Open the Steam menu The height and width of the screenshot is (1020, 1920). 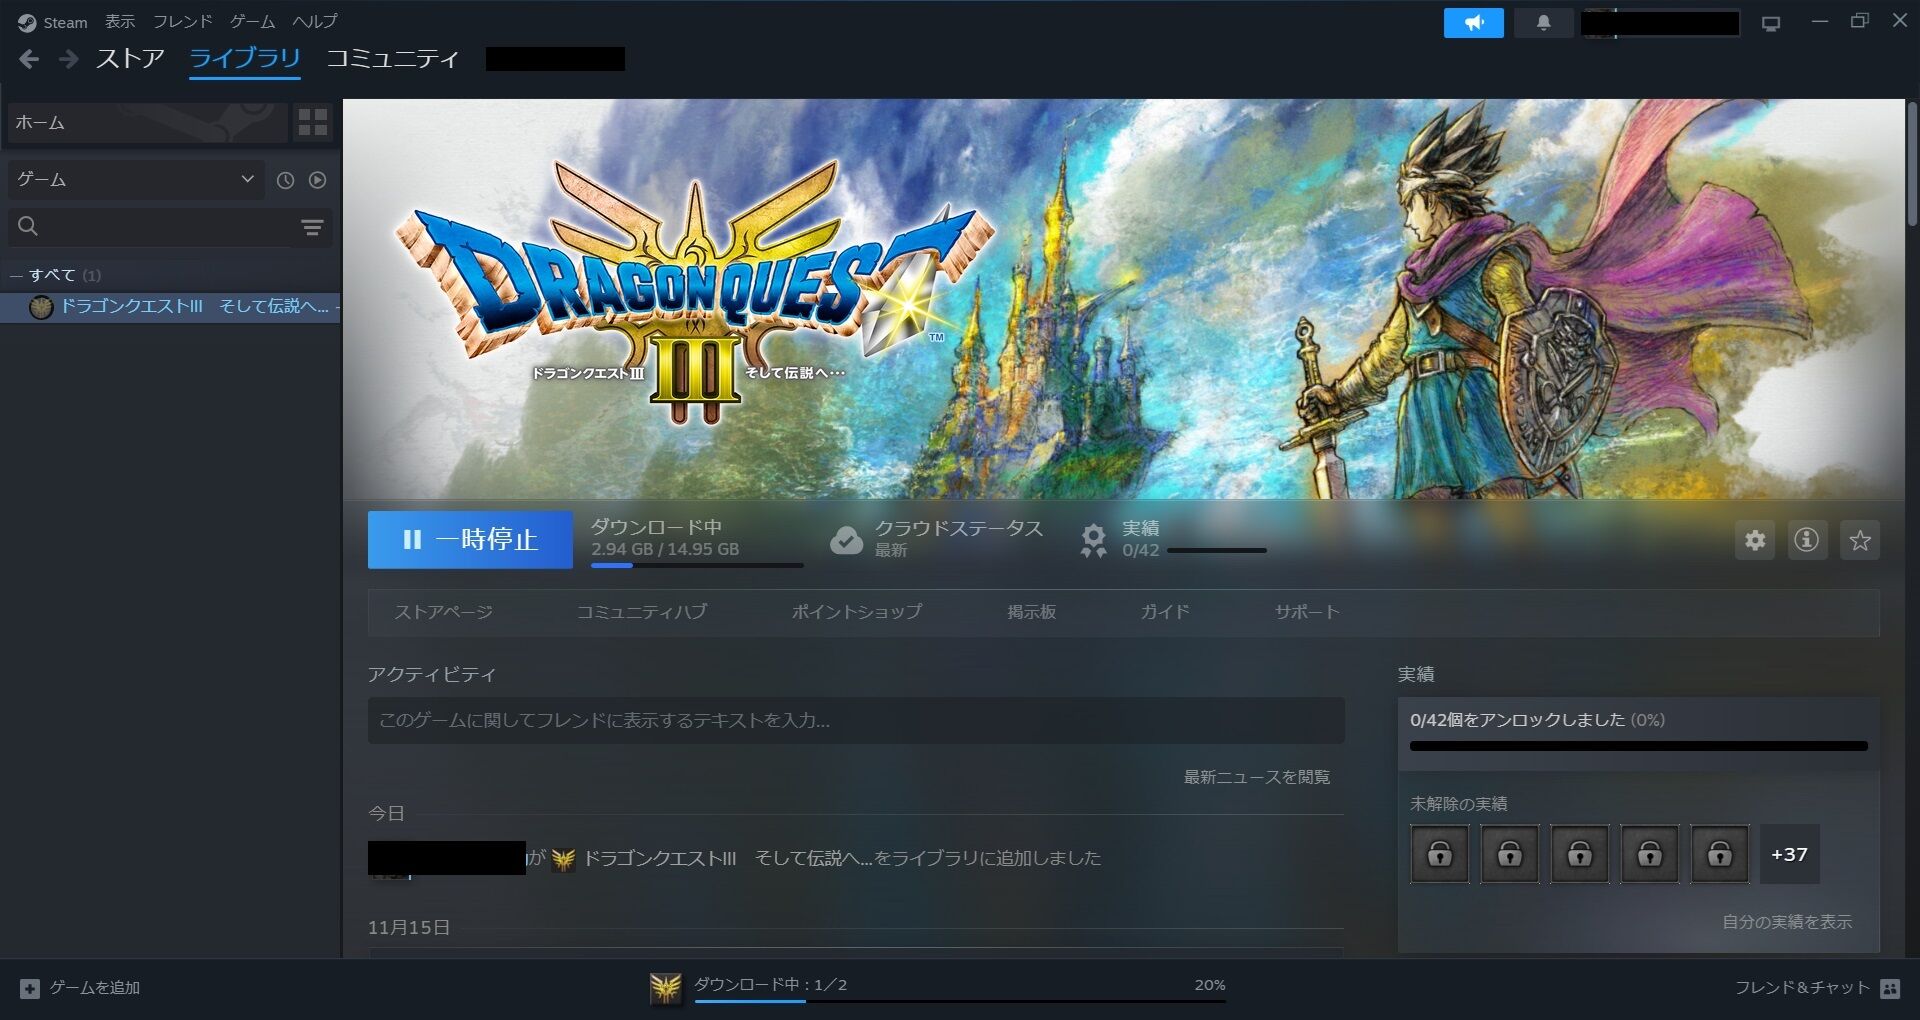(x=65, y=22)
